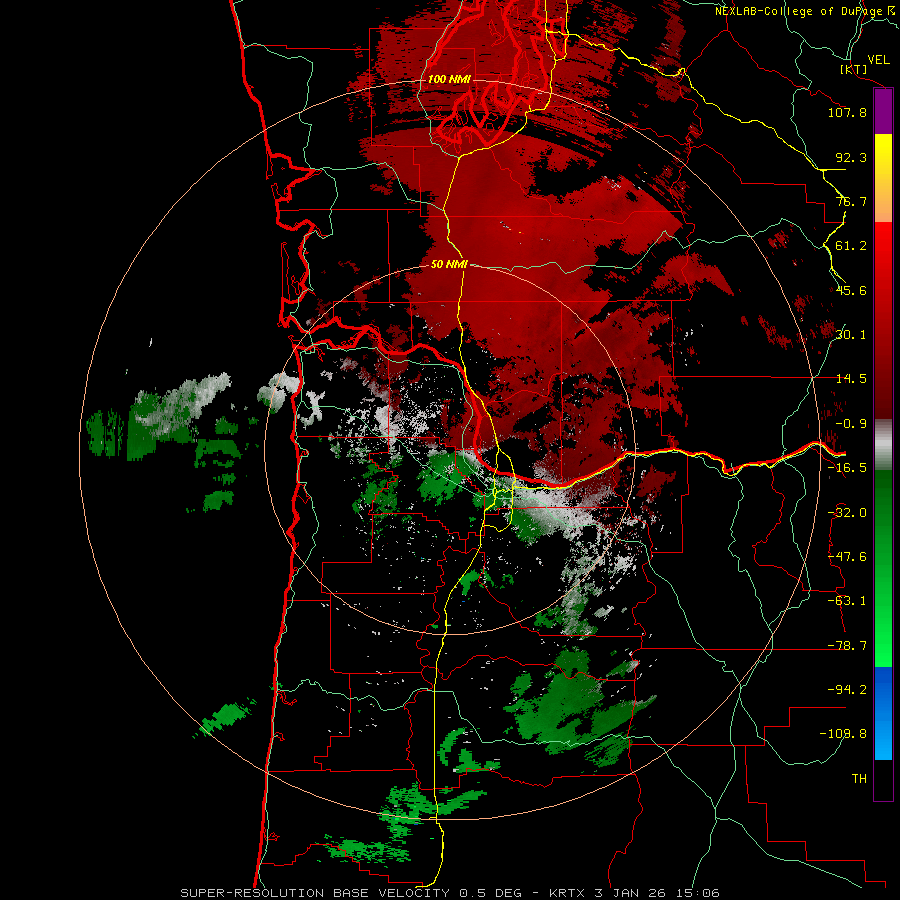Click the -0.9 scale value
The image size is (900, 900).
click(851, 424)
